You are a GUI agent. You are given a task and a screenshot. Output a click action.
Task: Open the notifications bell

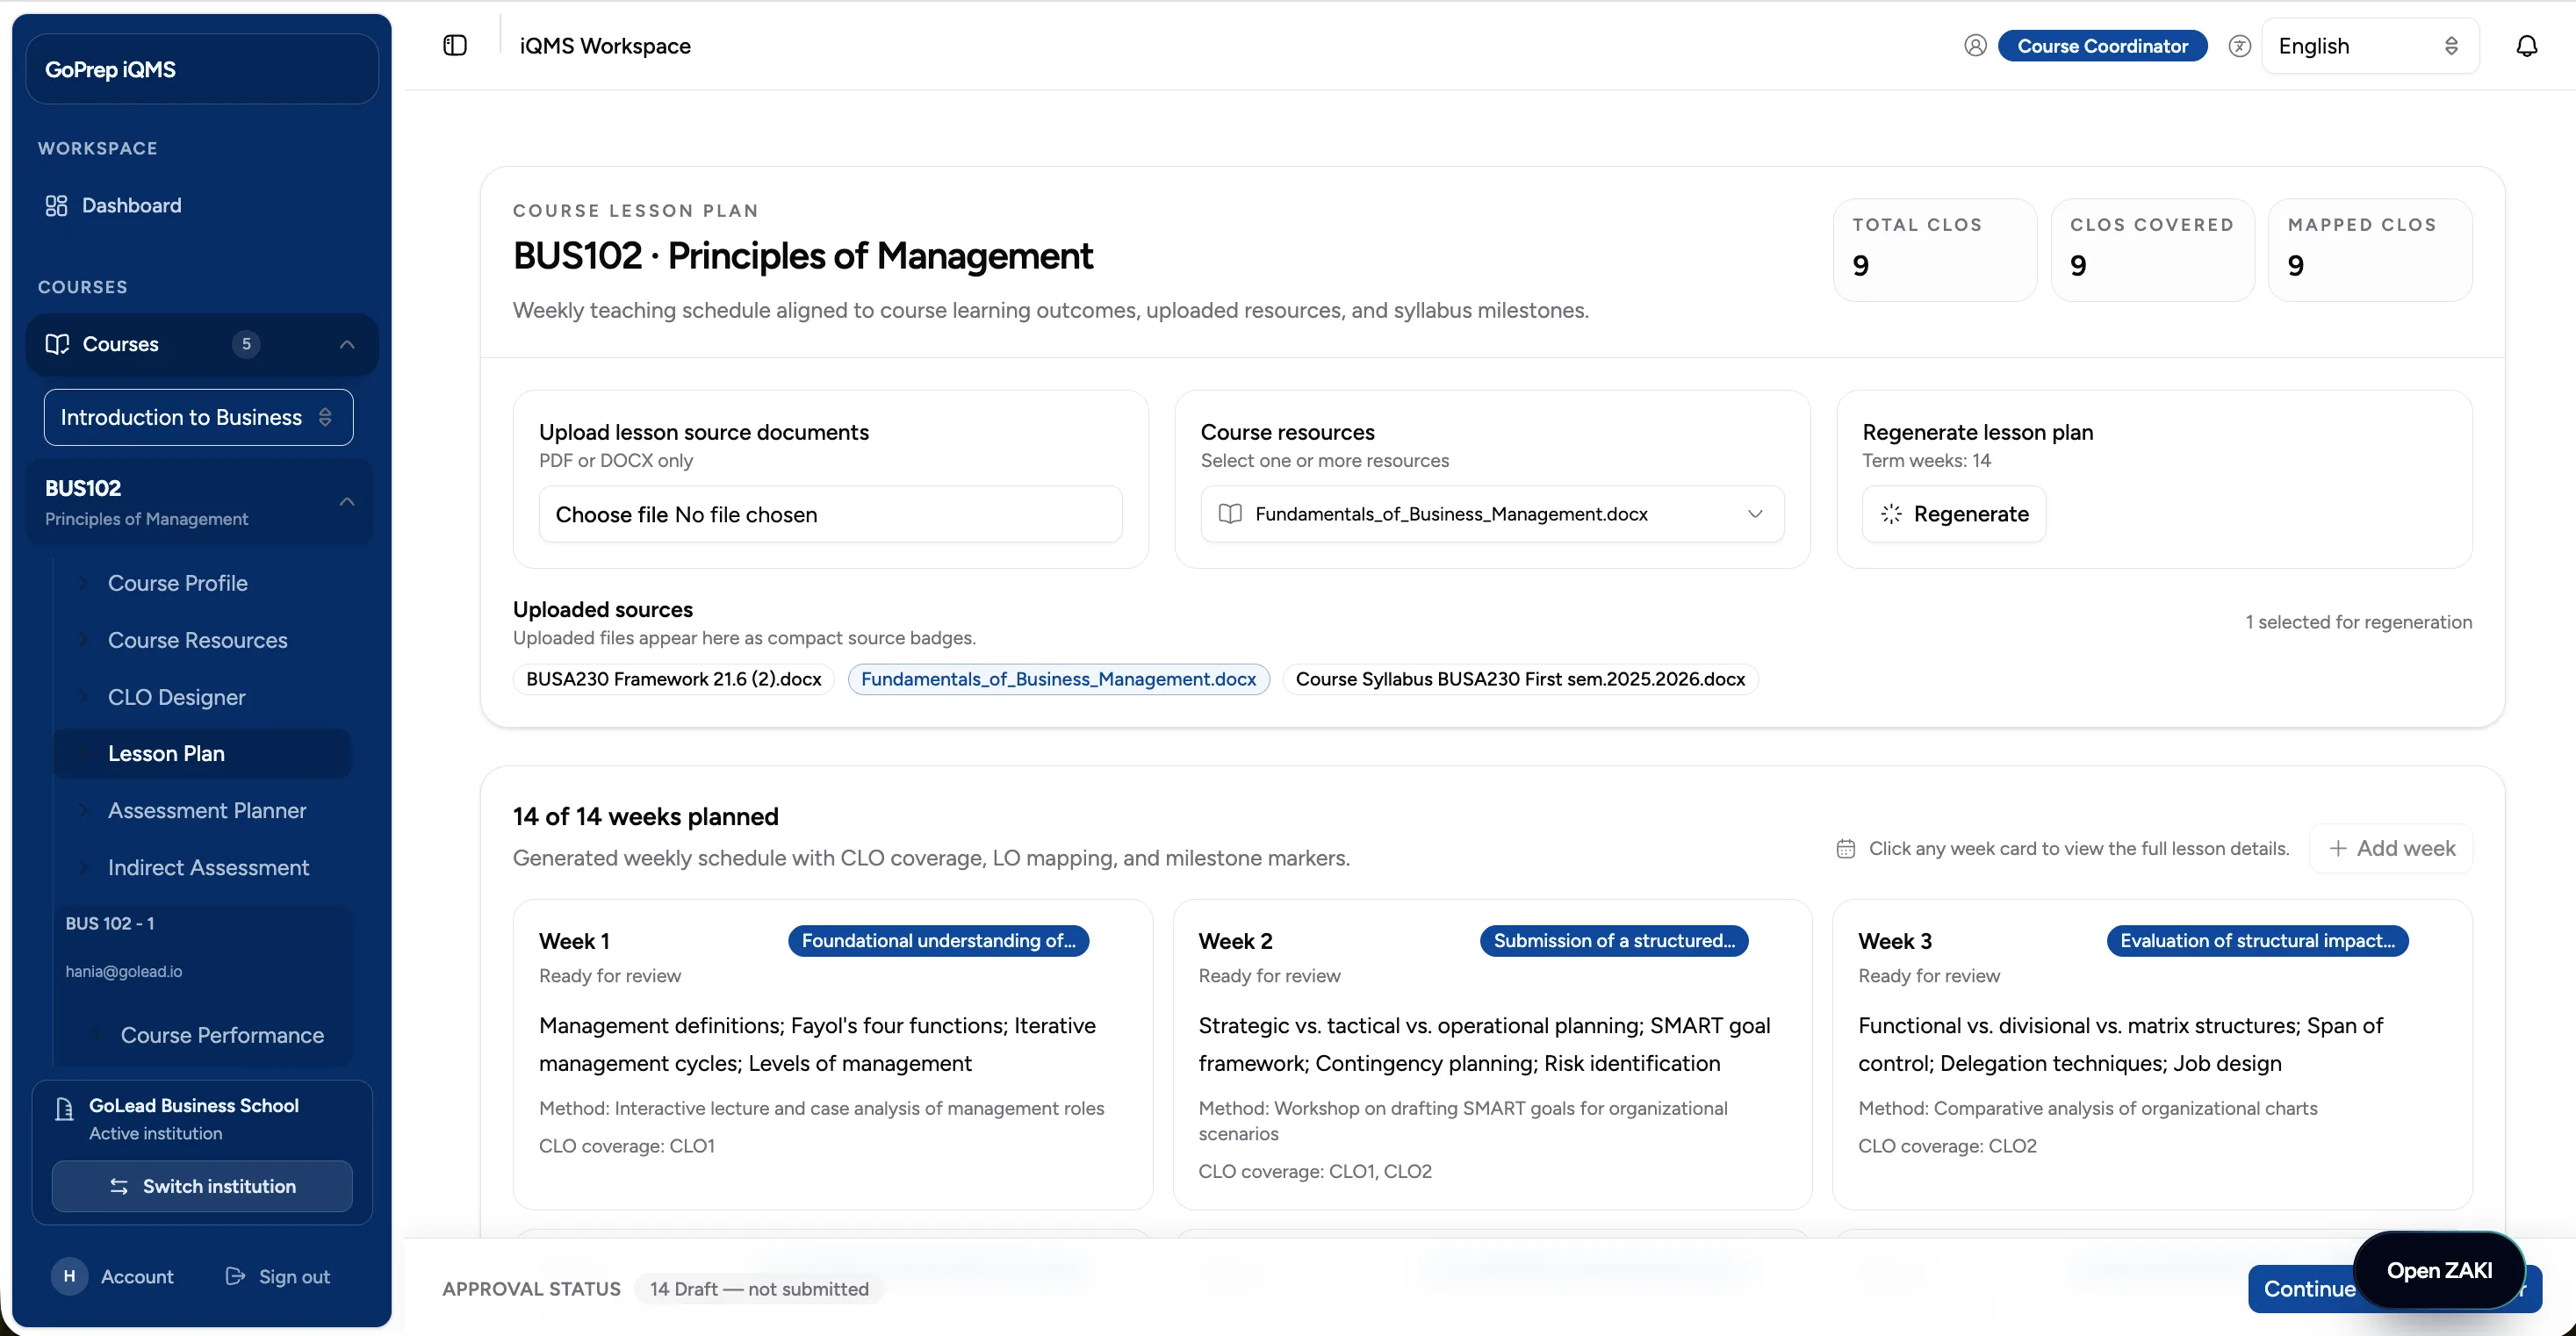click(x=2526, y=46)
